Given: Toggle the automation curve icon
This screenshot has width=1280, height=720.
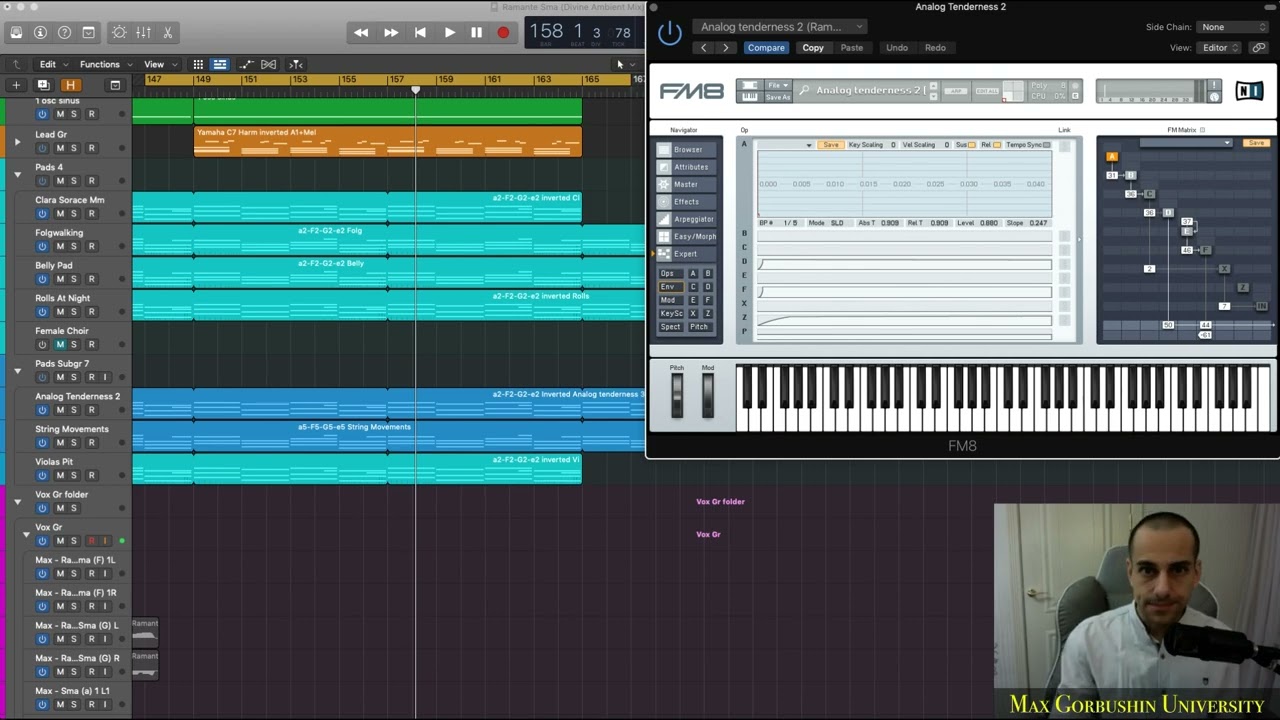Looking at the screenshot, I should (x=244, y=64).
